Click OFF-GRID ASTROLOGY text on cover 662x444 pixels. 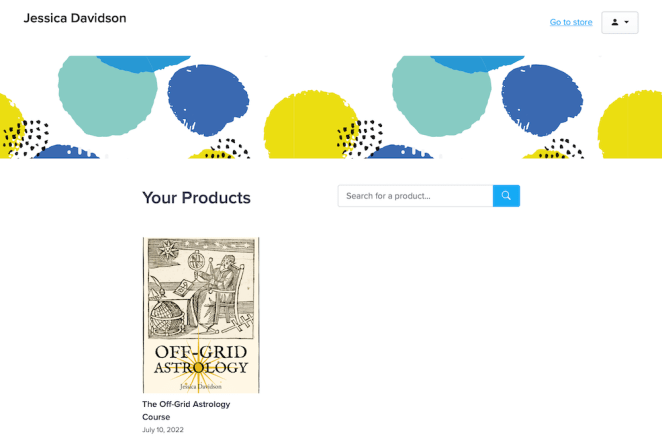point(201,360)
